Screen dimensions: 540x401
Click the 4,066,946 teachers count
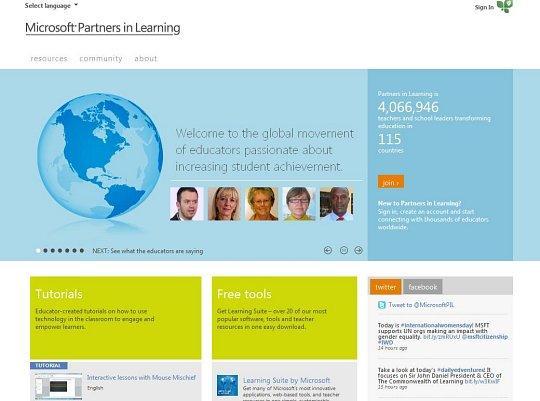click(408, 107)
